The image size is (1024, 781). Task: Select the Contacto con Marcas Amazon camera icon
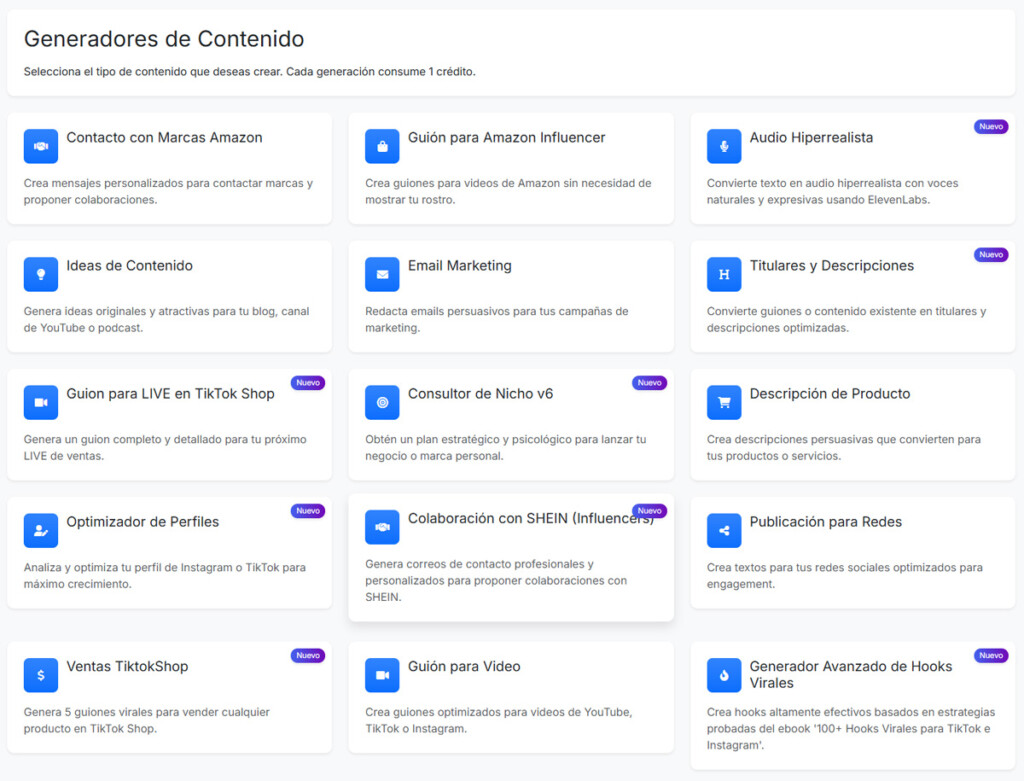click(40, 146)
